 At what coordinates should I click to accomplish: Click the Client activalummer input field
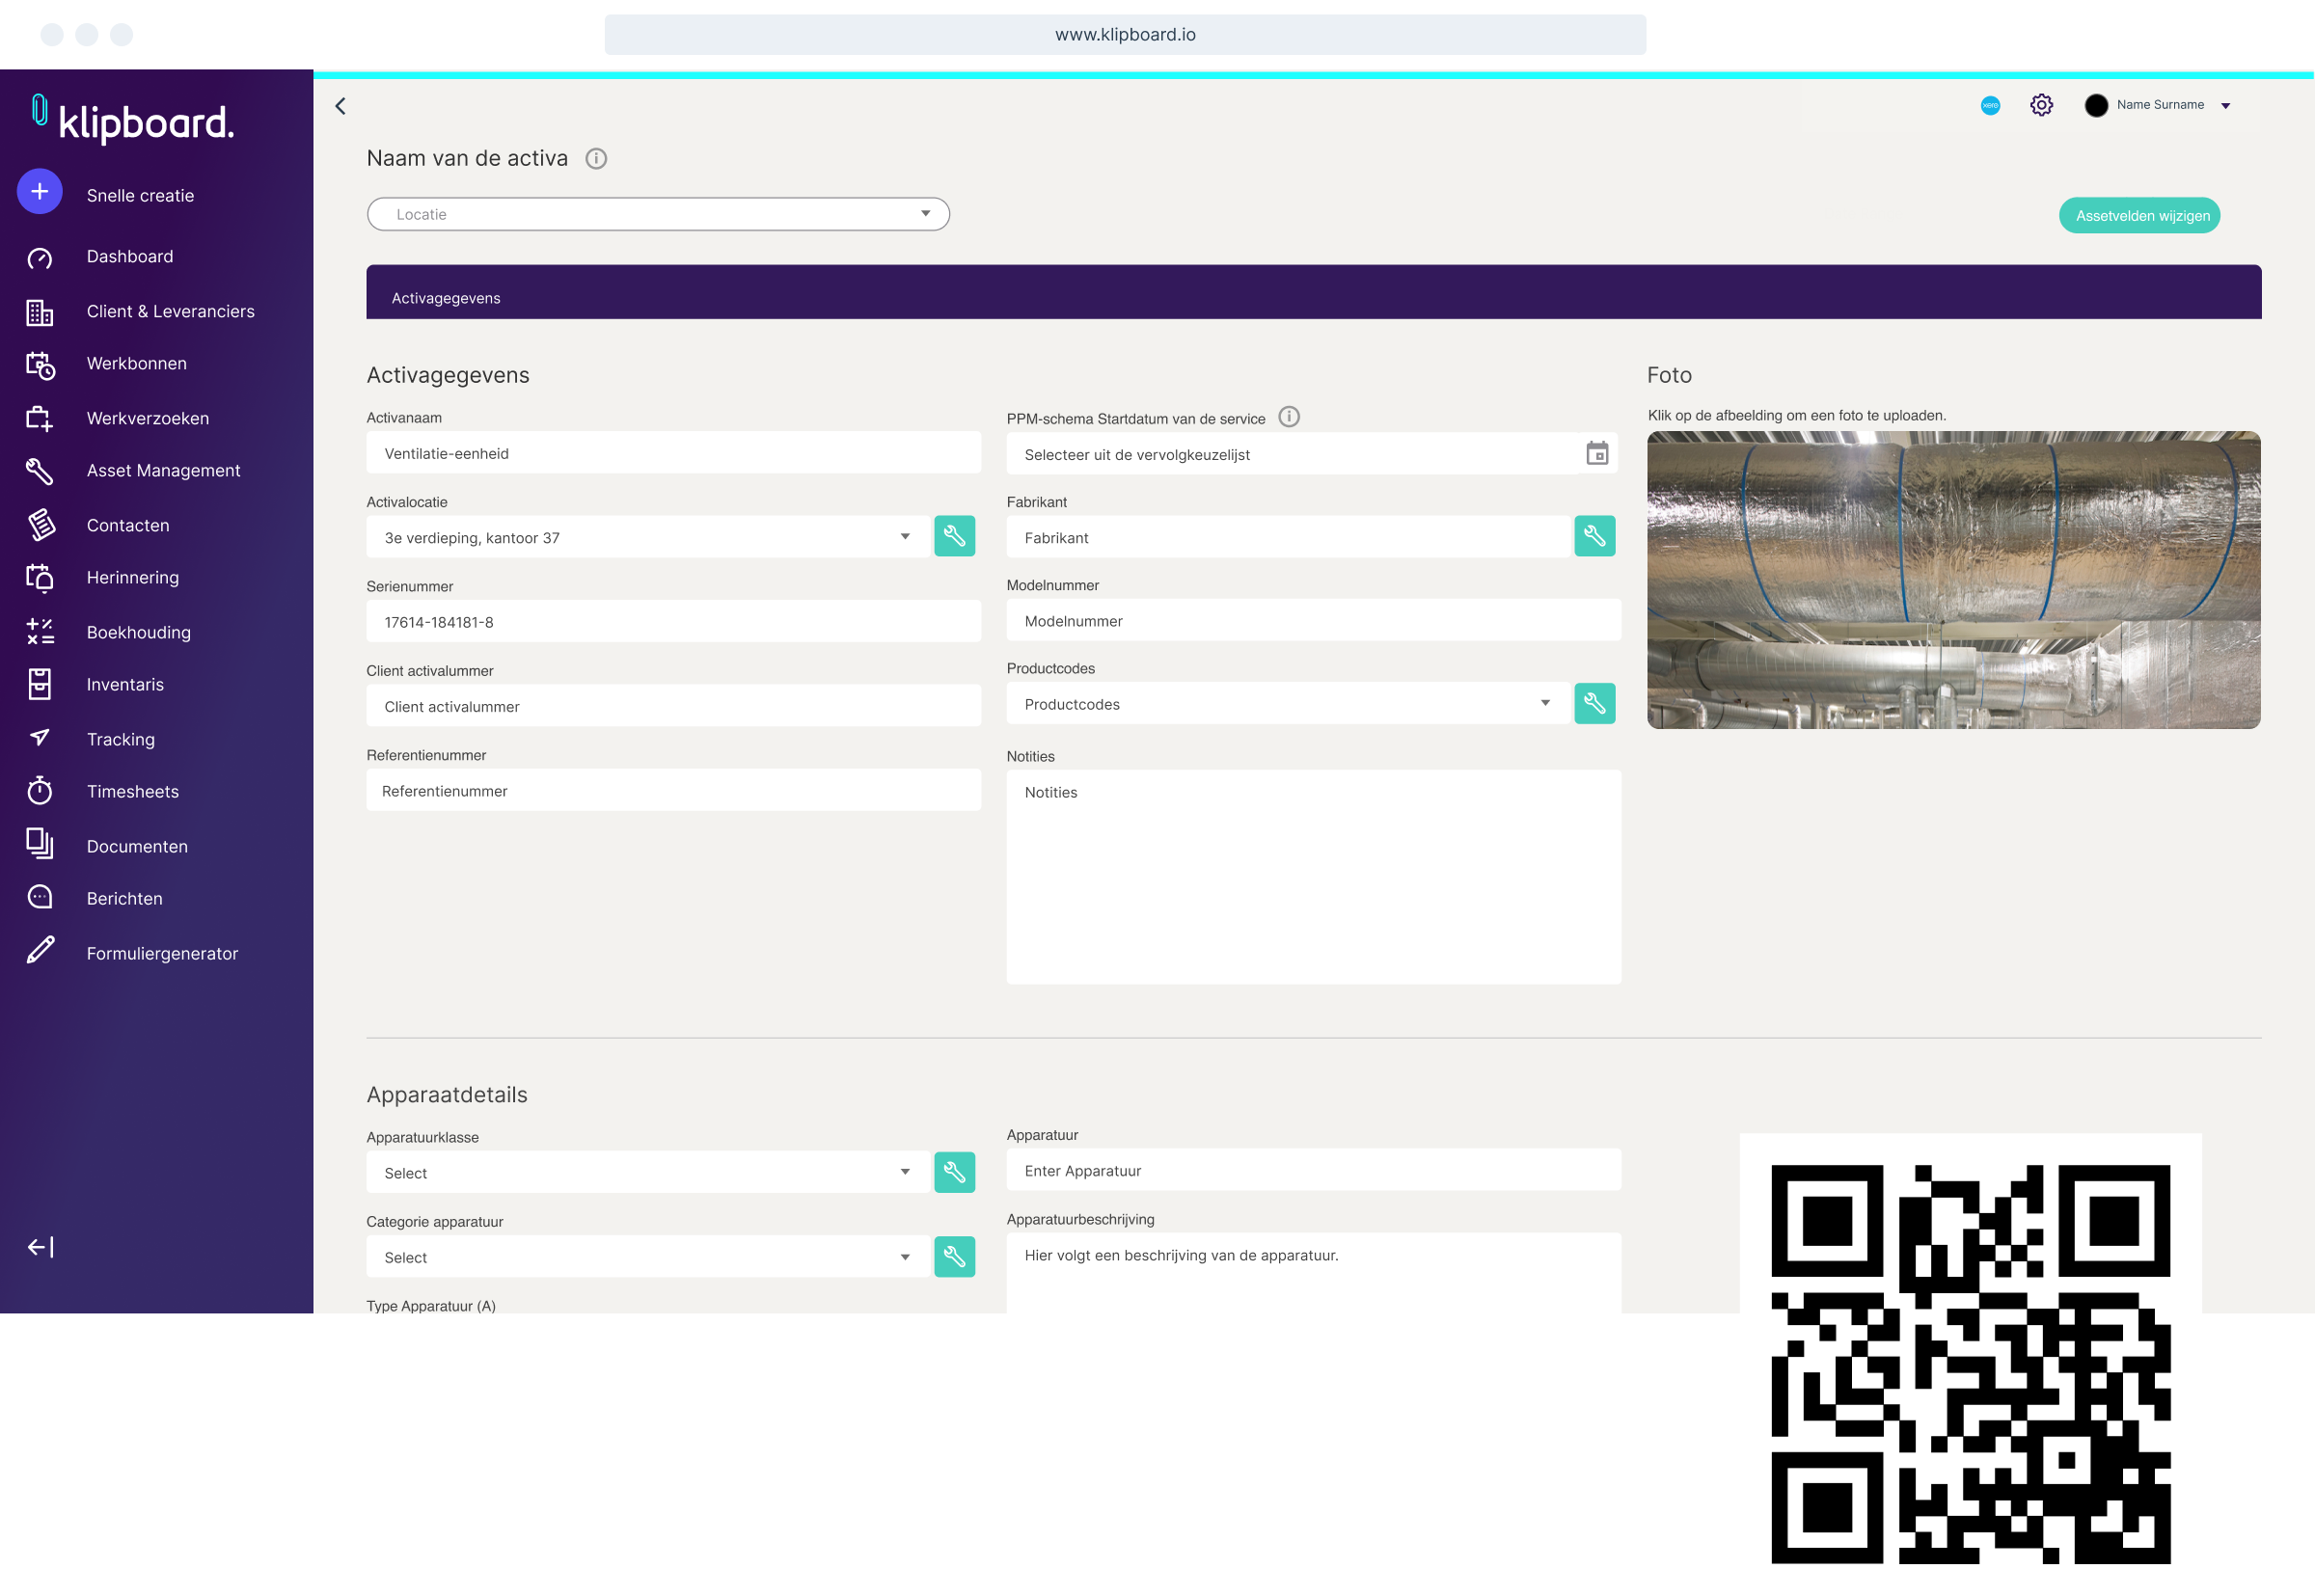[674, 706]
